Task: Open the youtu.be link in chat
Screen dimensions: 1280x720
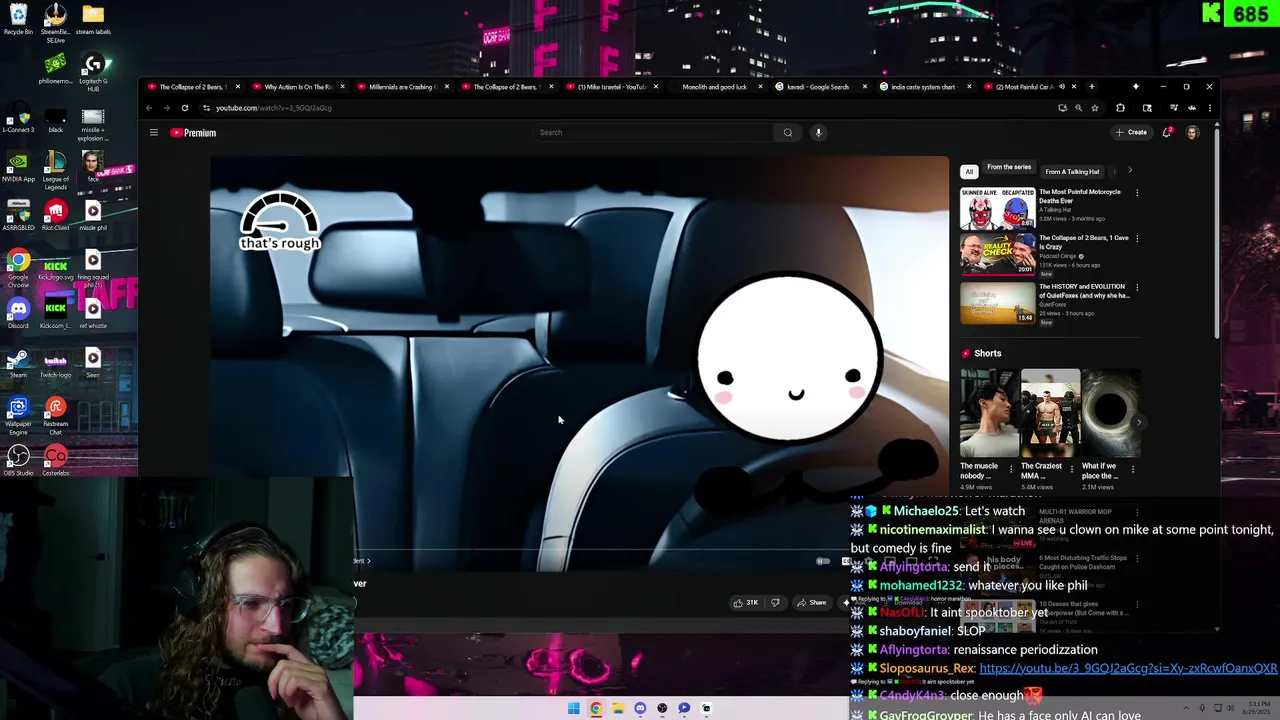Action: click(x=1128, y=668)
